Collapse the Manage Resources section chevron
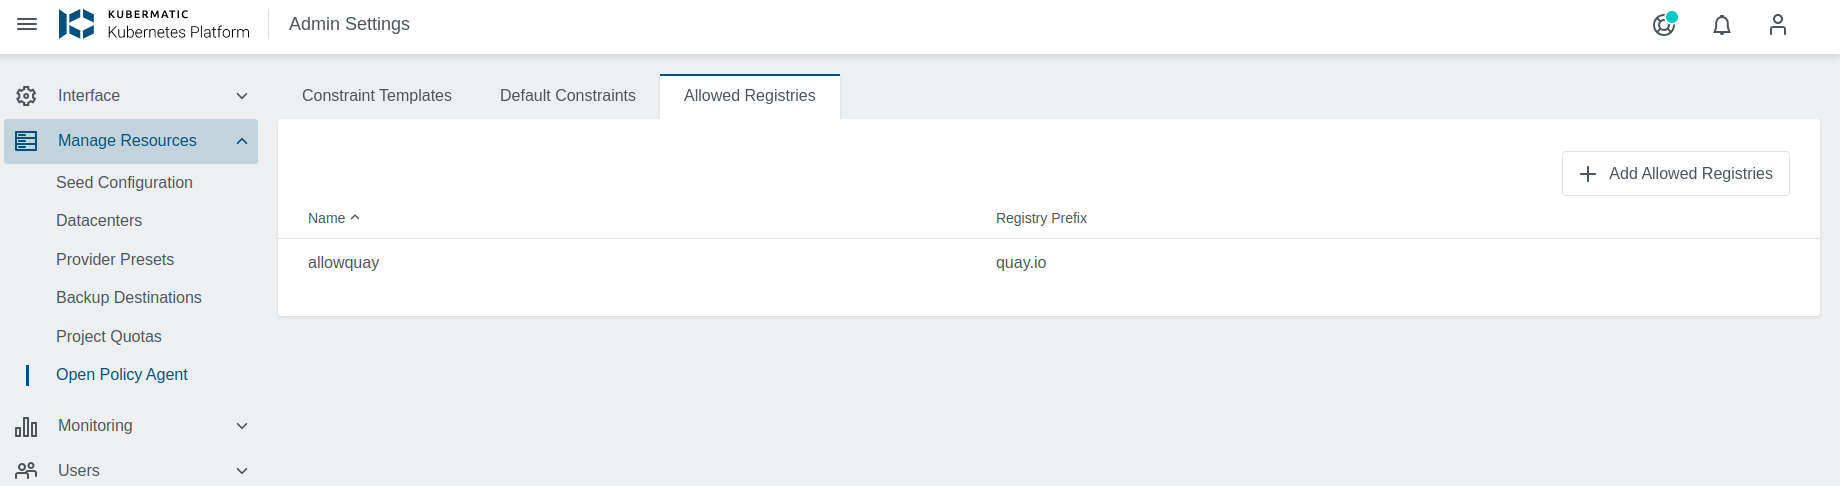Screen dimensions: 1840x486 coord(242,141)
